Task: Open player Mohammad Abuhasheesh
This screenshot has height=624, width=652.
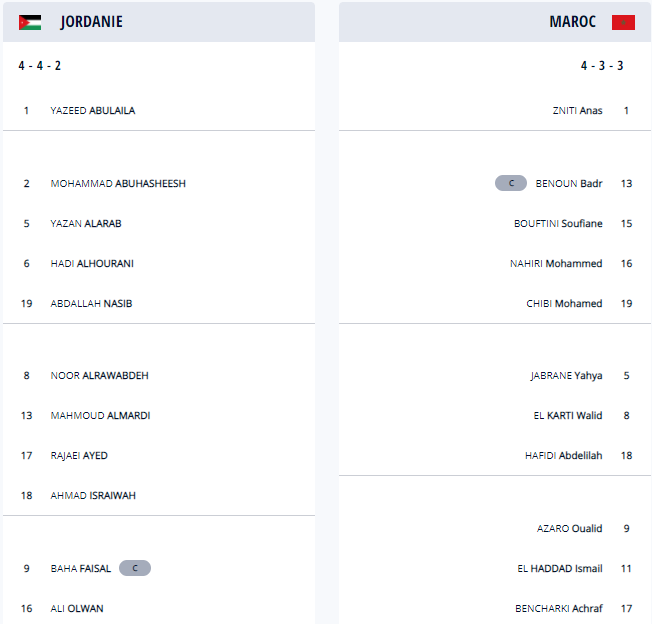Action: pyautogui.click(x=118, y=184)
